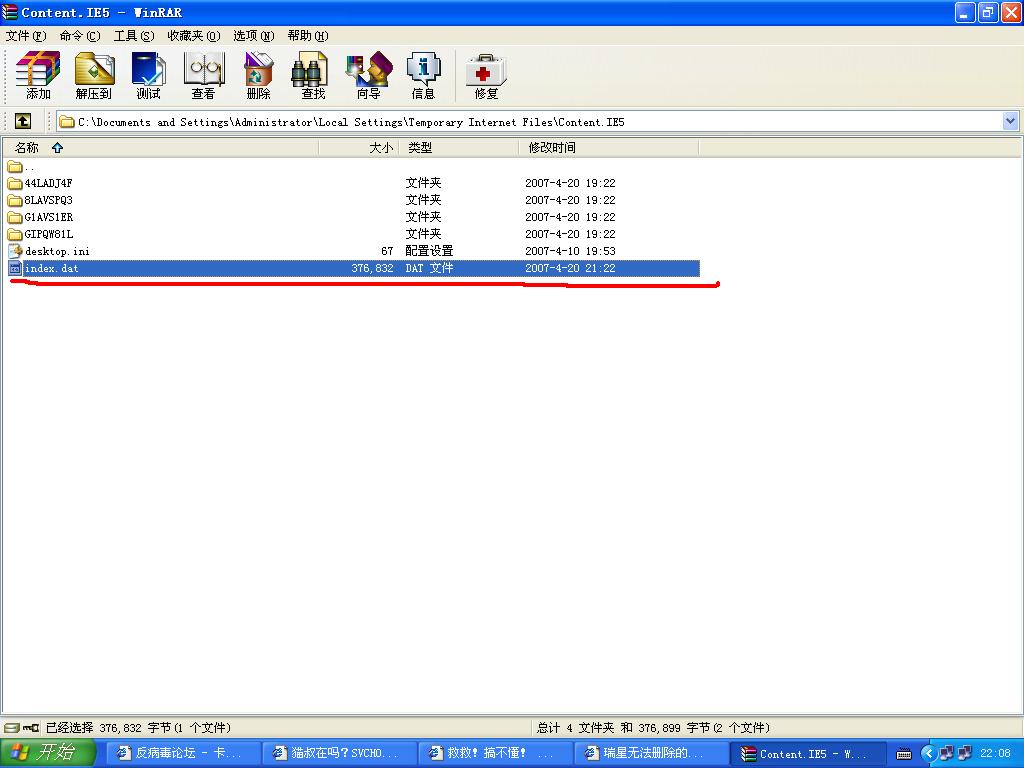Screen dimensions: 1024x768
Task: Switch to 瑞星无法删除的 taskbar window
Action: [x=650, y=753]
